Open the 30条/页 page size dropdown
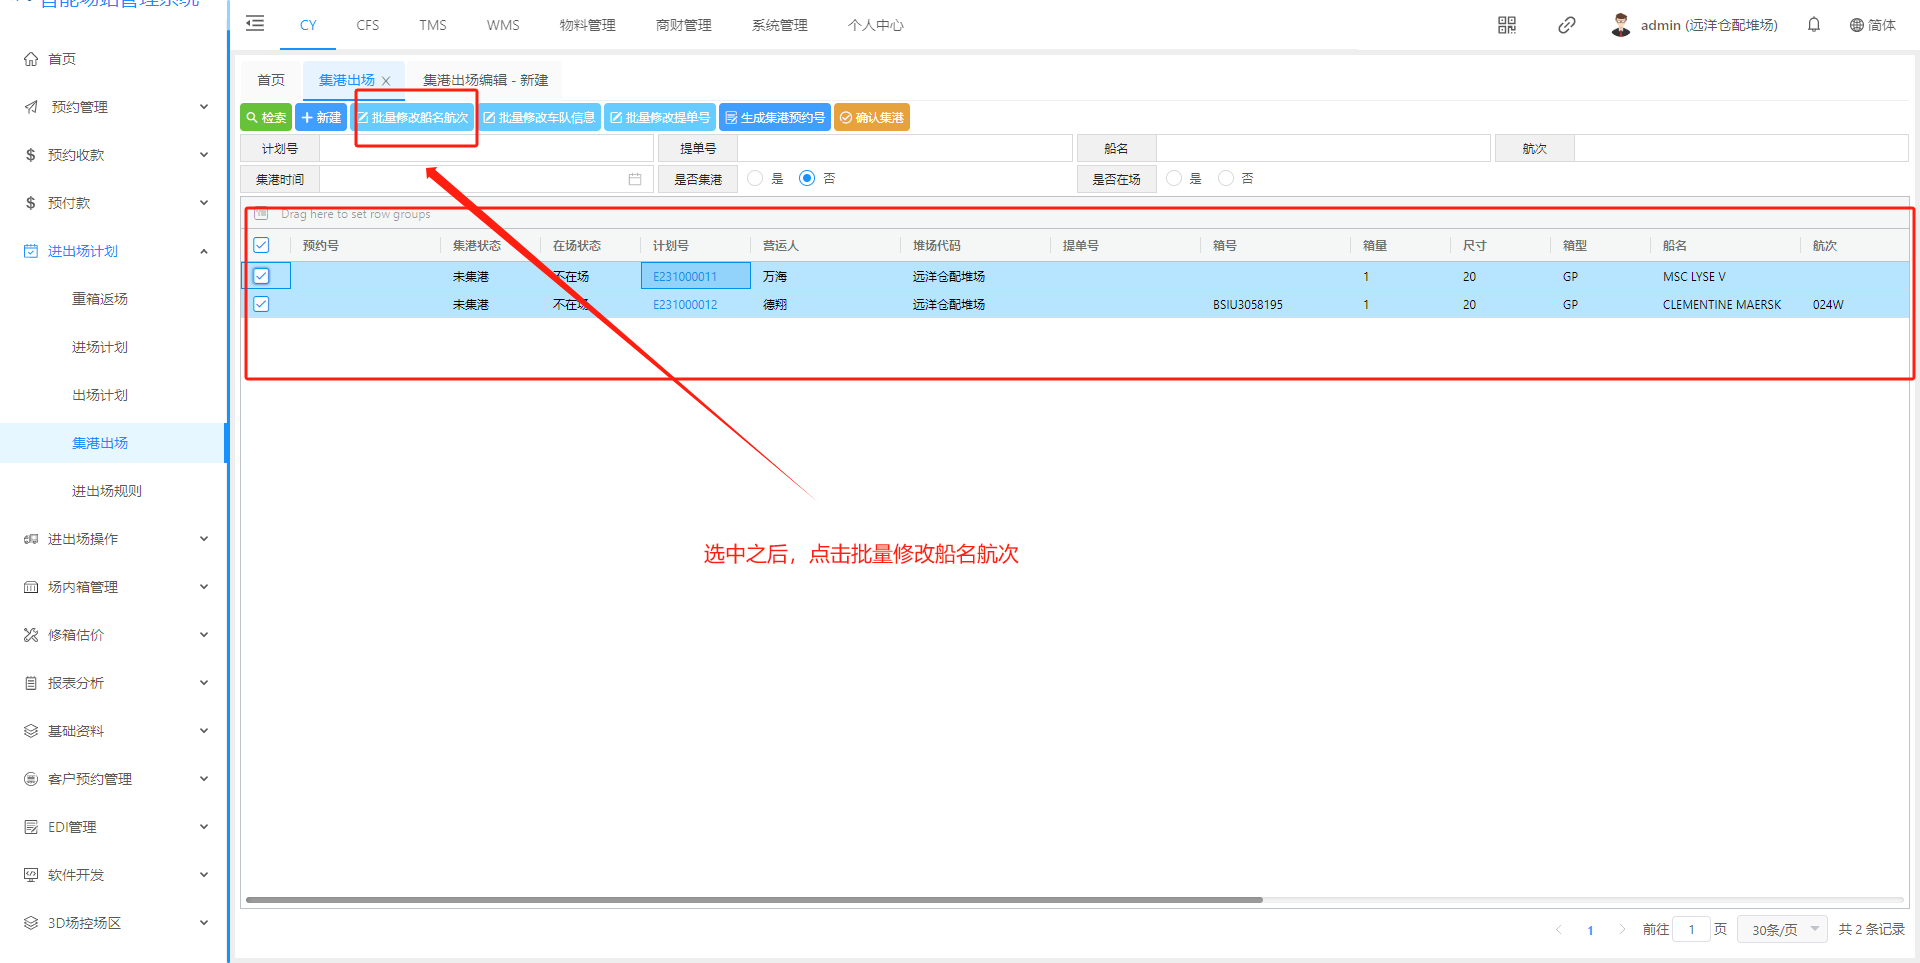This screenshot has width=1920, height=963. (1782, 929)
